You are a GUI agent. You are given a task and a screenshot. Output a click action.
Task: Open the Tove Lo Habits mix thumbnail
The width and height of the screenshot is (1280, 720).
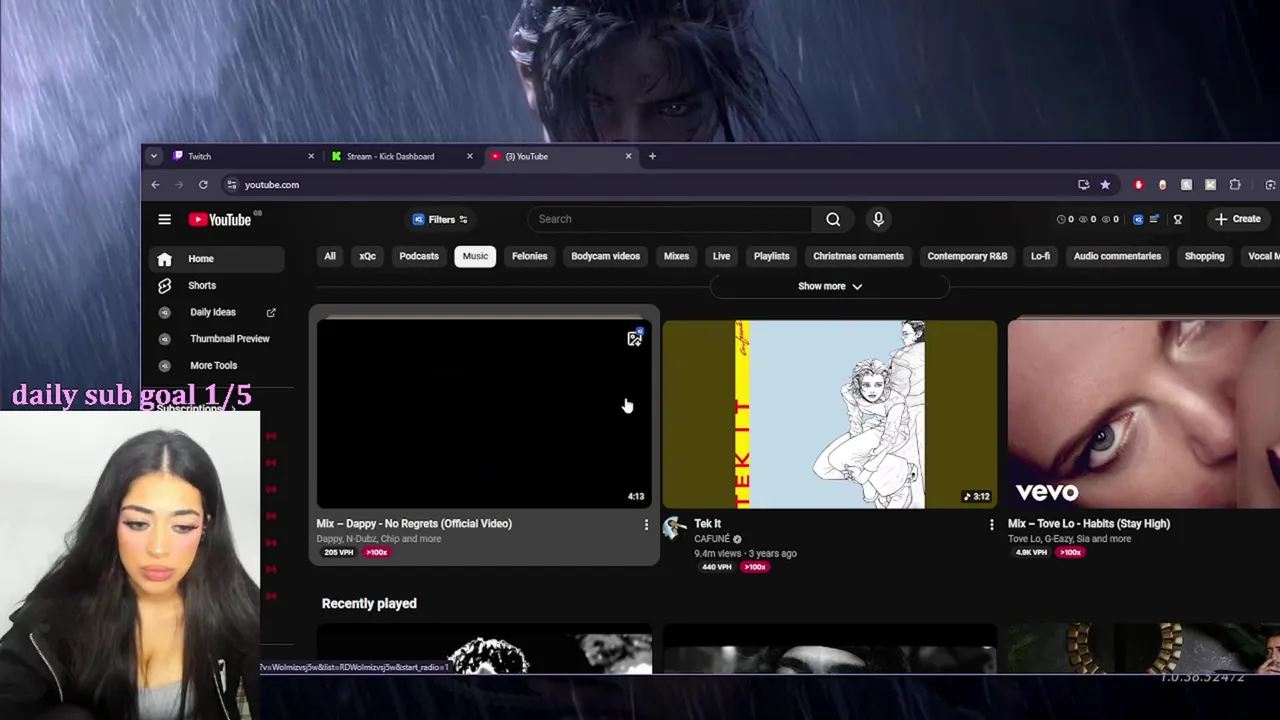point(1144,414)
